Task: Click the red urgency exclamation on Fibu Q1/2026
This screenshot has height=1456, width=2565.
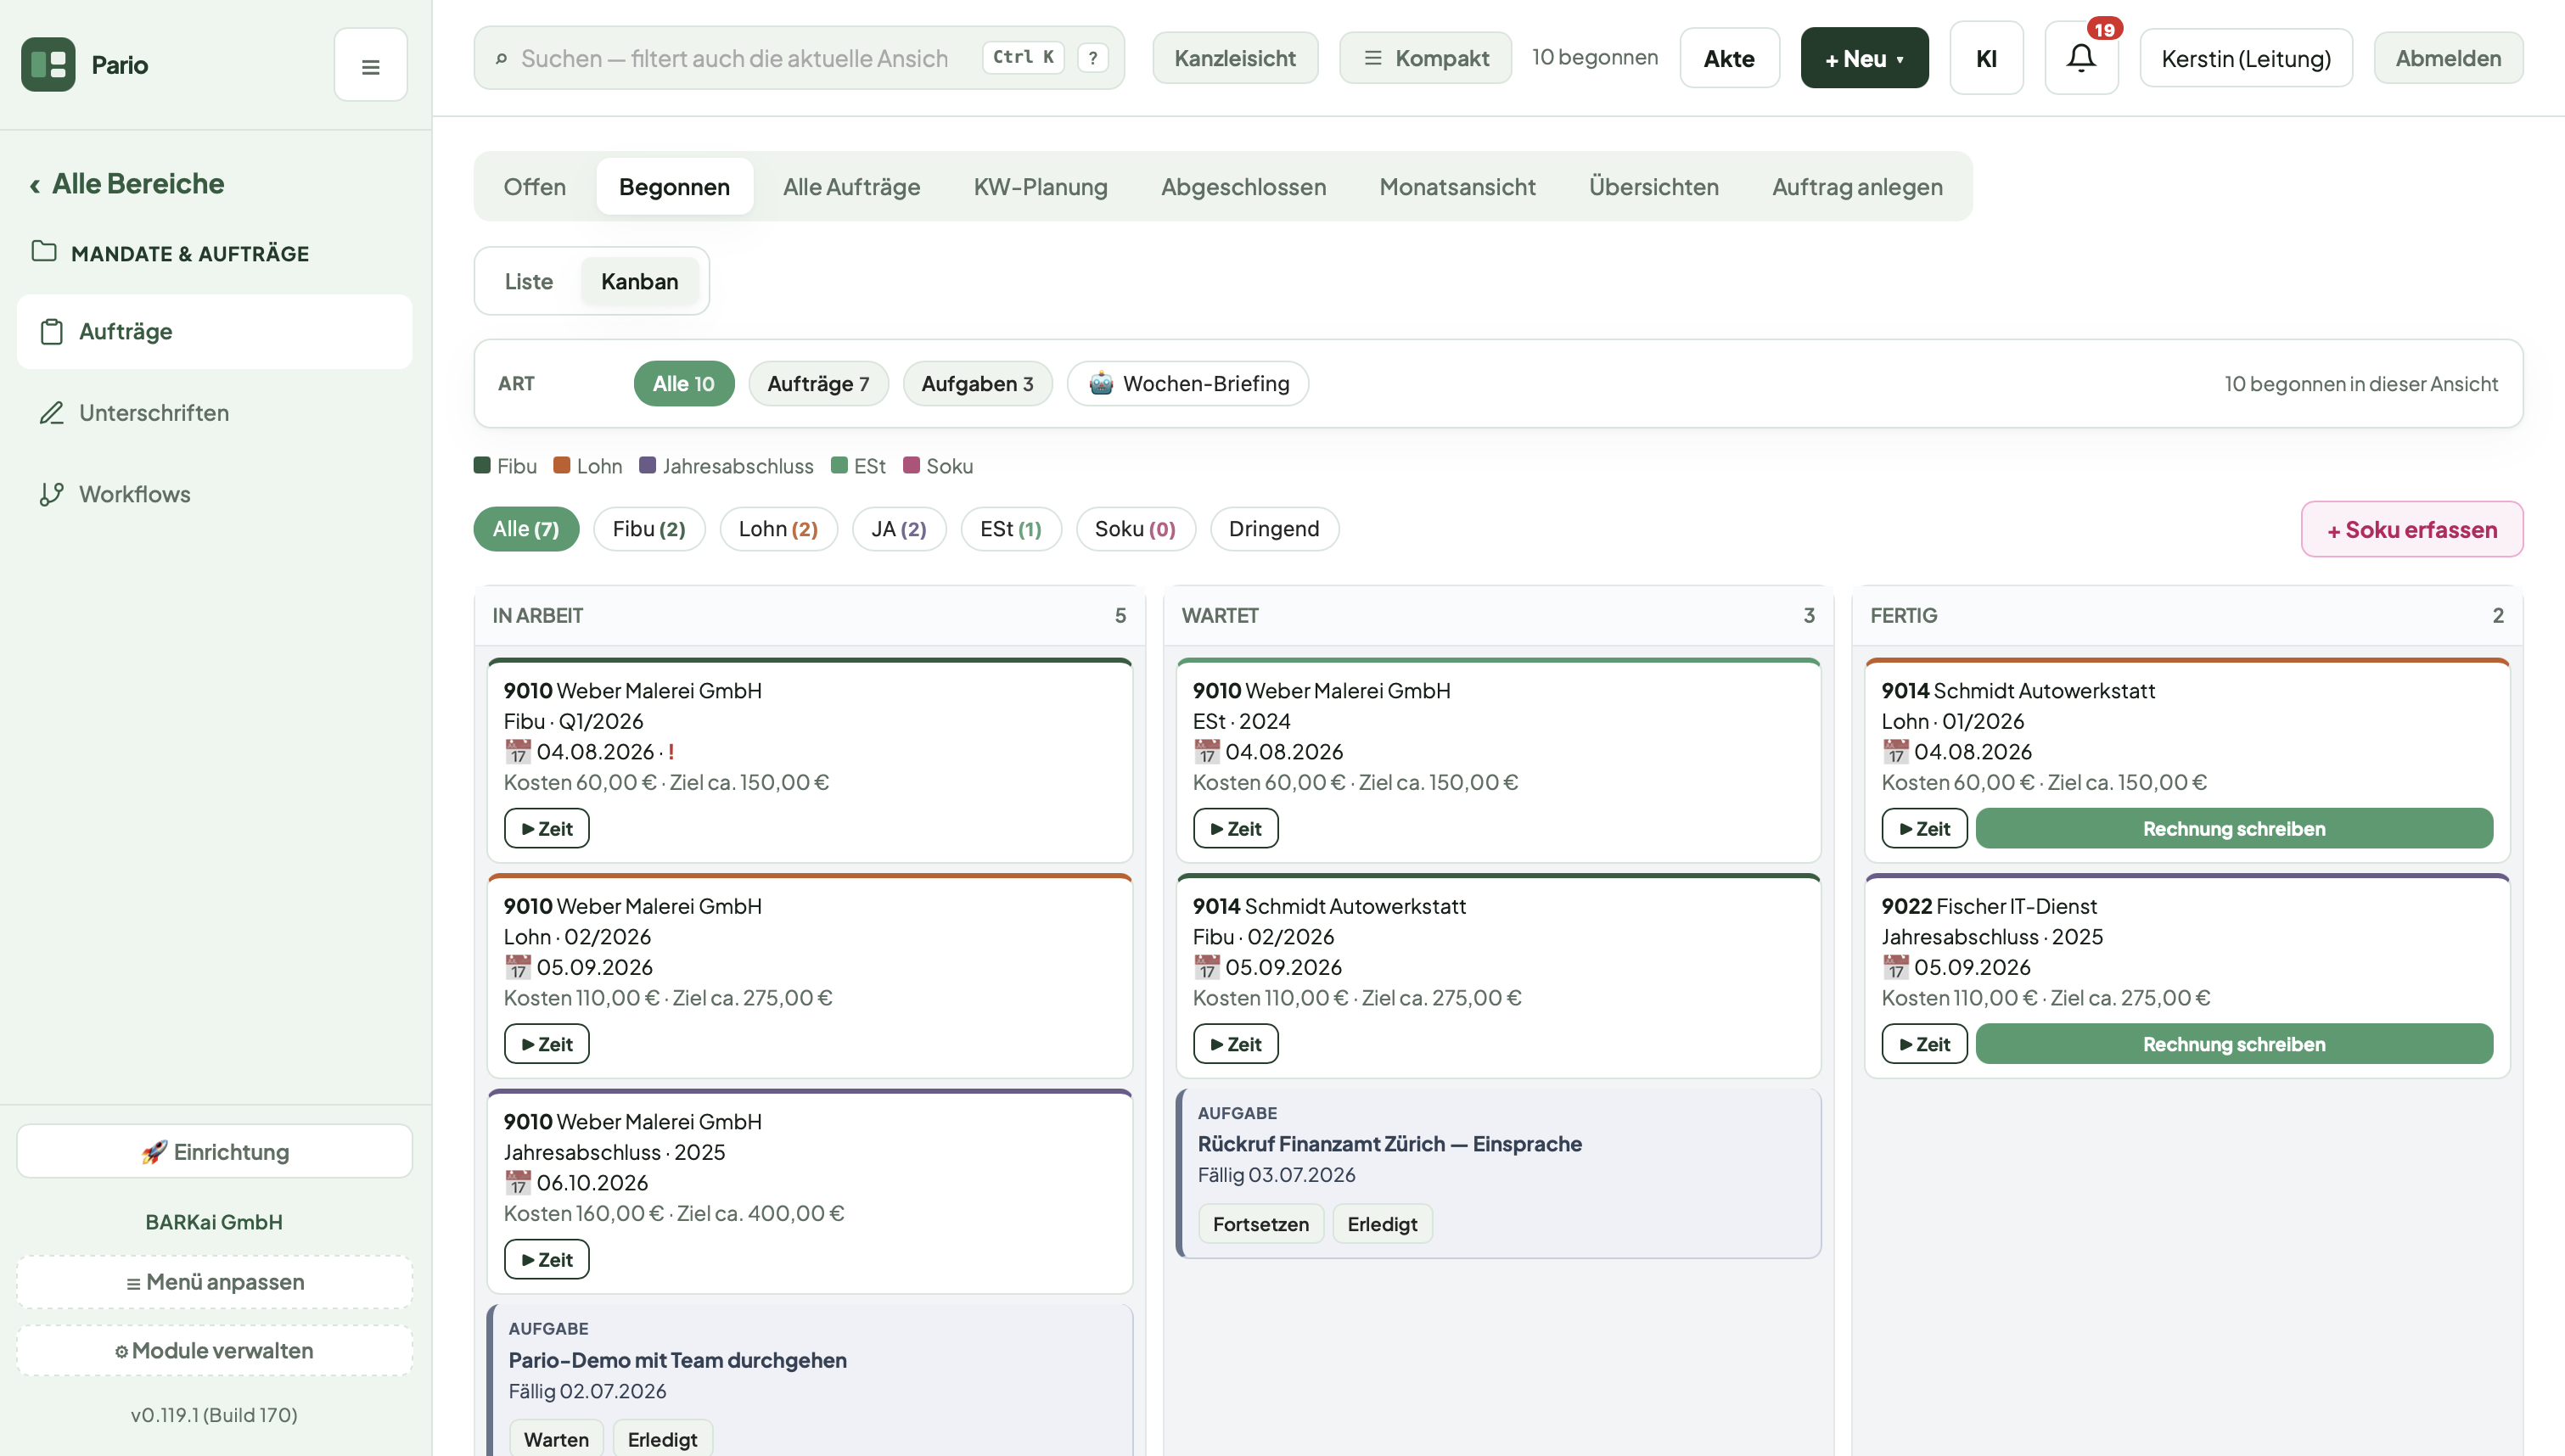Action: [671, 752]
